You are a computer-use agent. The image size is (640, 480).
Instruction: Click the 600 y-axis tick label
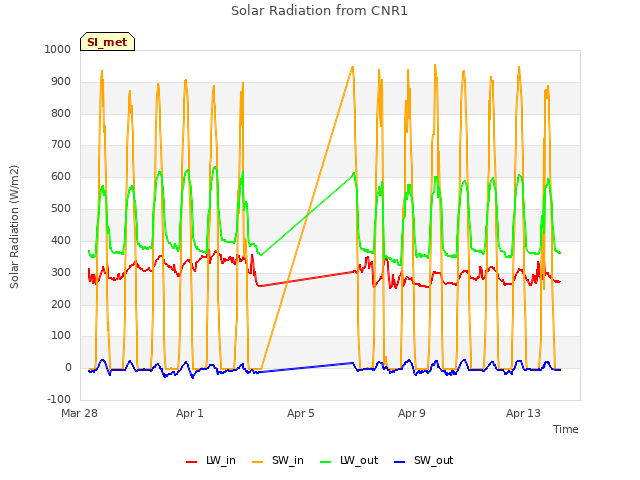[61, 176]
